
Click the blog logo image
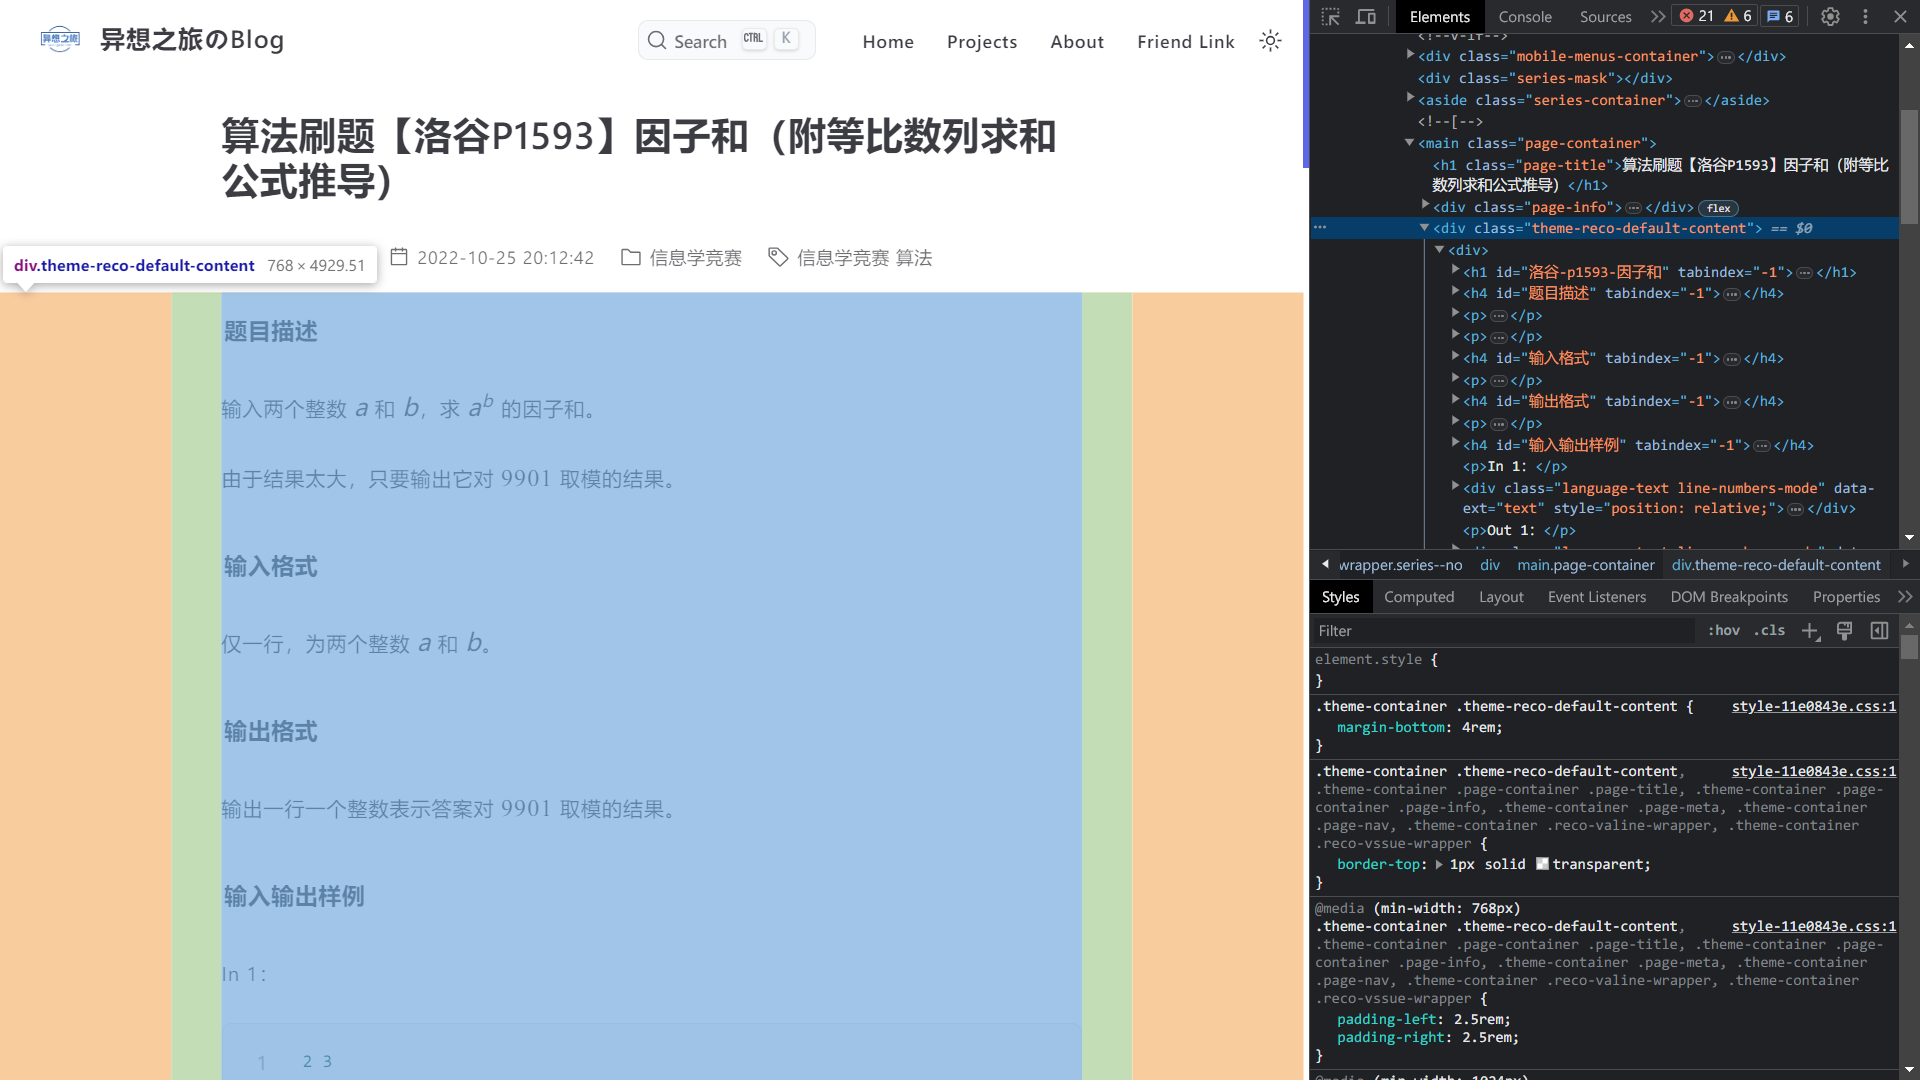[60, 40]
